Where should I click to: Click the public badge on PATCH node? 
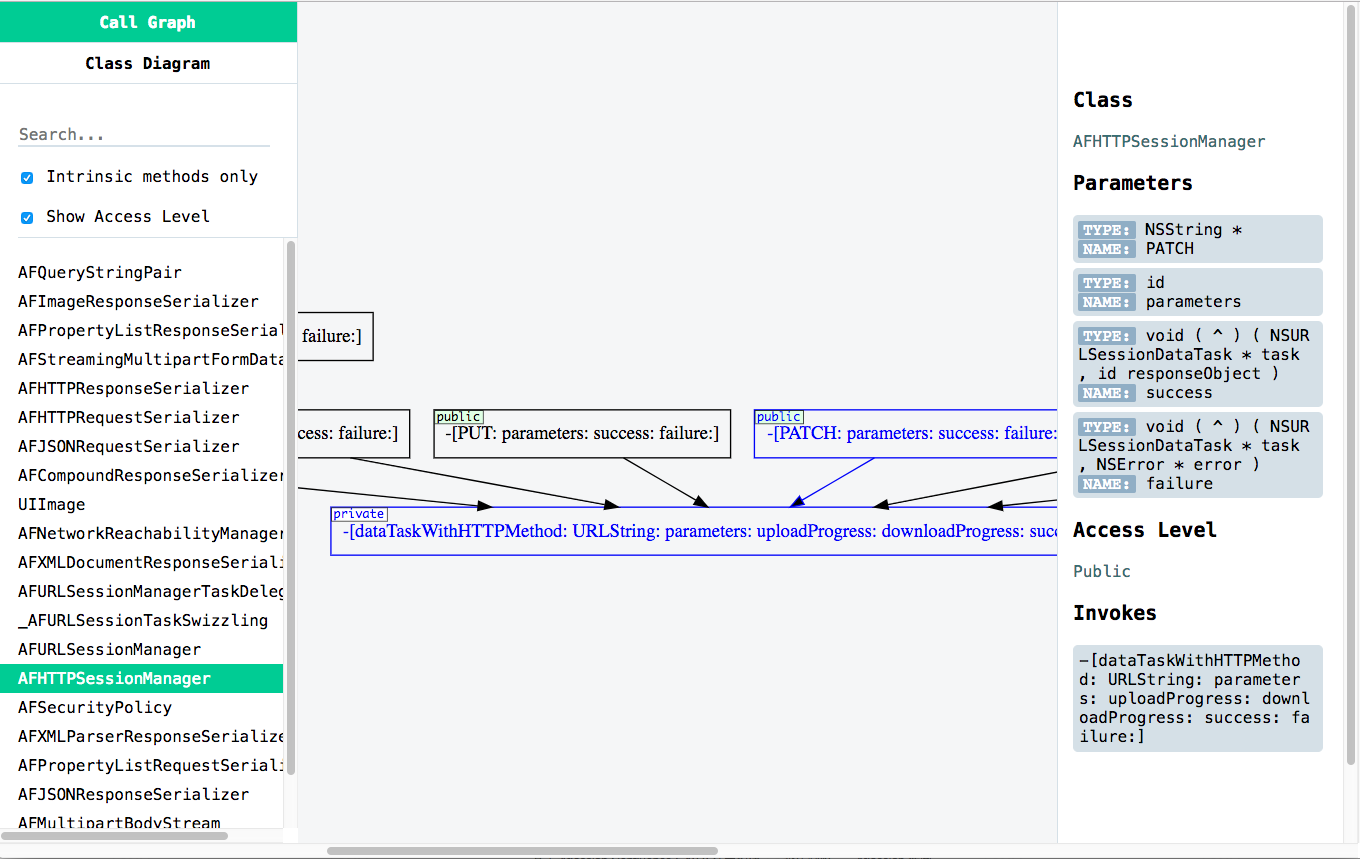(x=779, y=416)
